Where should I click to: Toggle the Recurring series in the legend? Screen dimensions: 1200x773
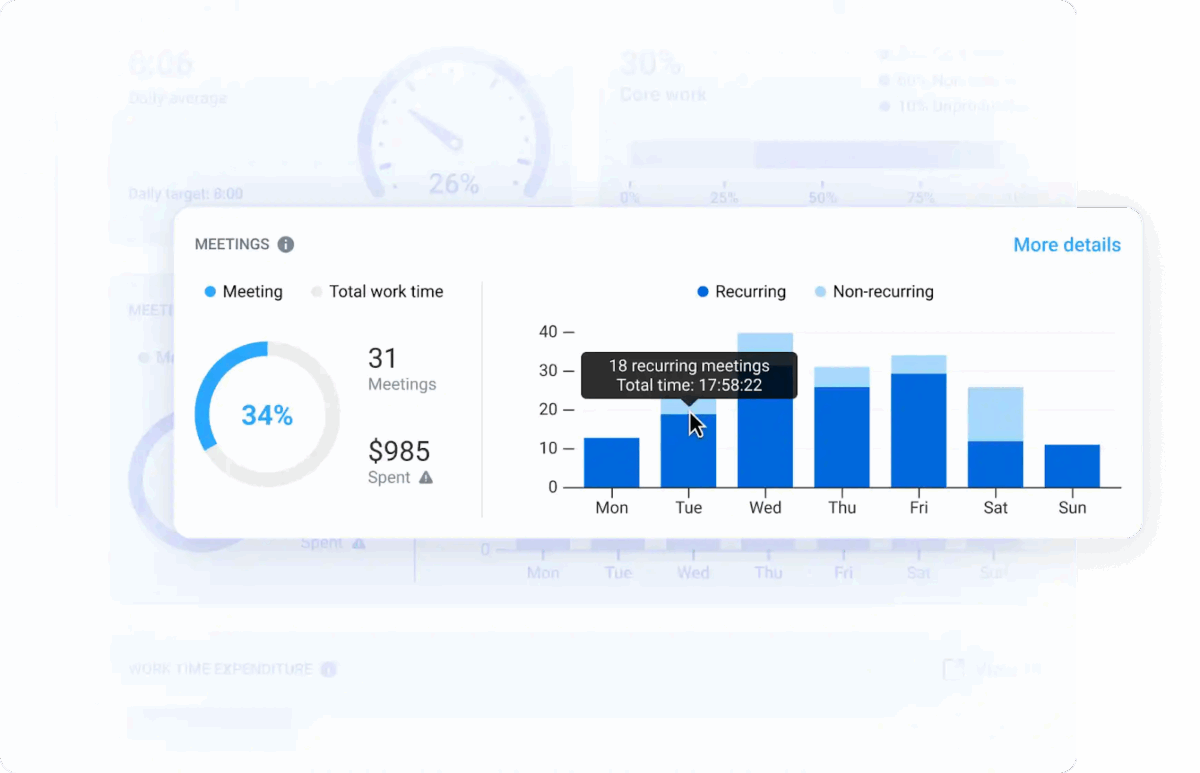point(741,292)
